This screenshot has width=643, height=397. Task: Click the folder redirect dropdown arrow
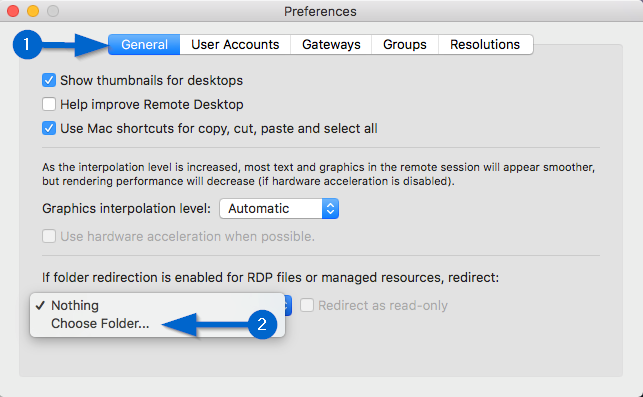pyautogui.click(x=288, y=306)
